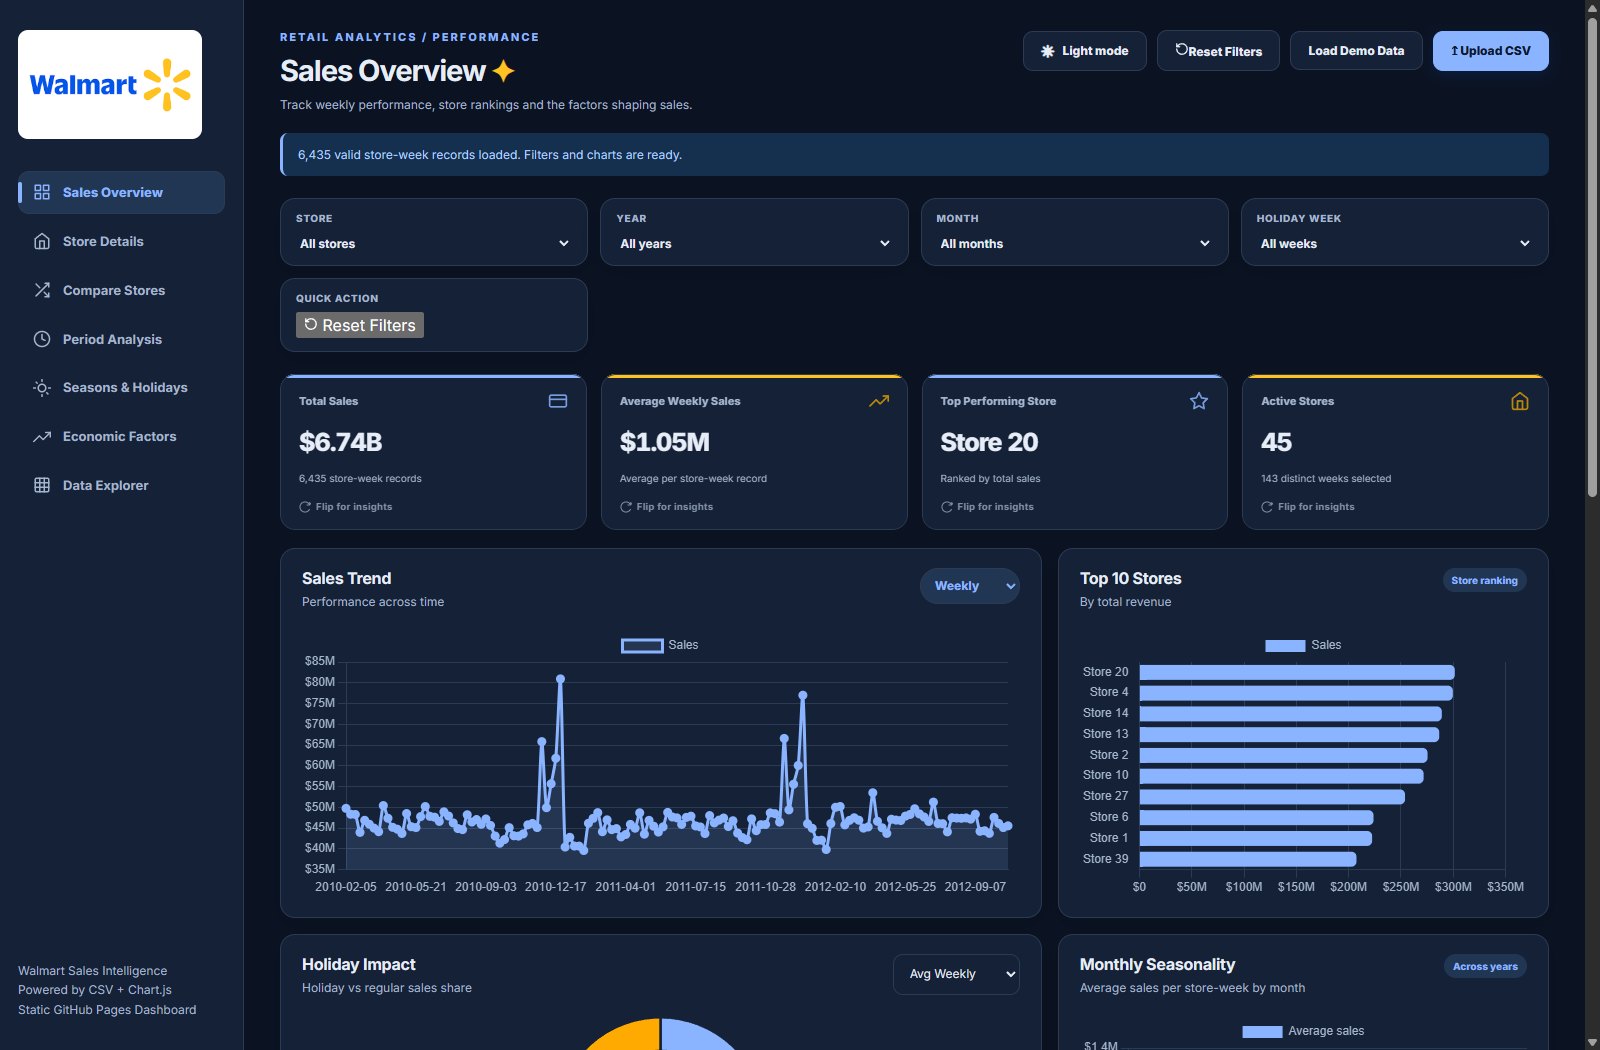
Task: Open the Store filter dropdown
Action: (434, 243)
